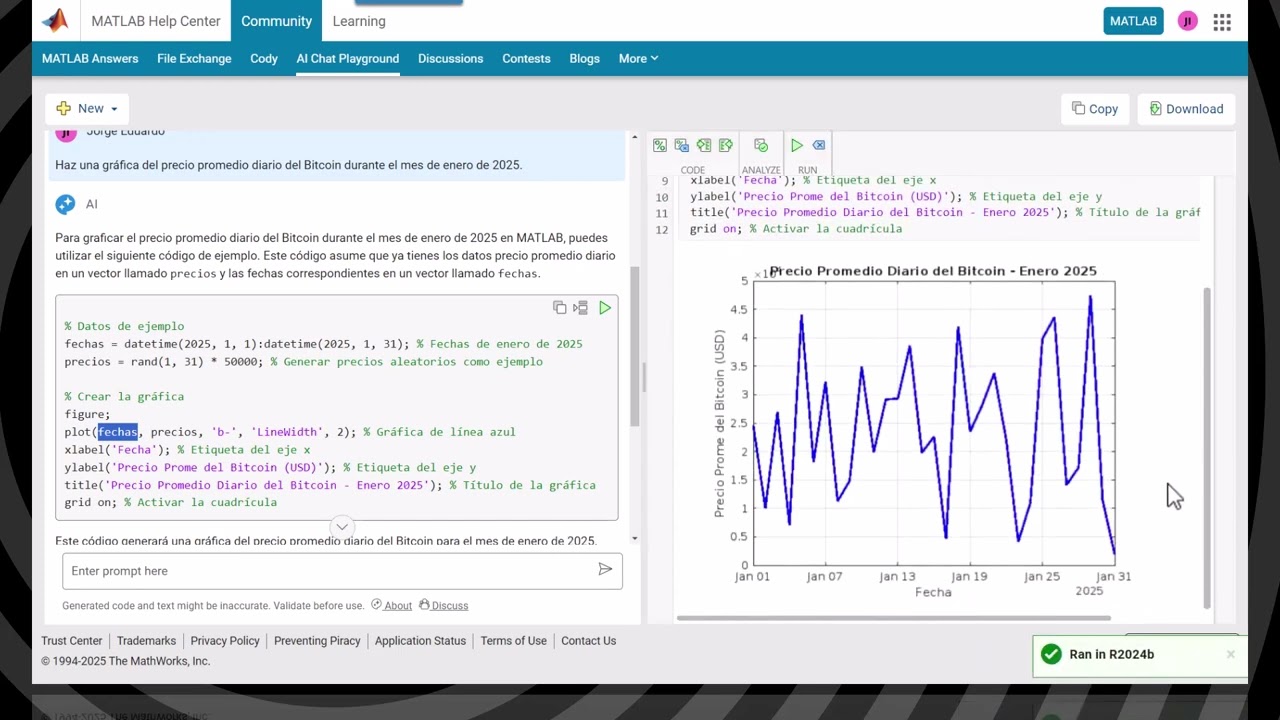The width and height of the screenshot is (1280, 720).
Task: Click editor line 11 title command
Action: pyautogui.click(x=944, y=212)
